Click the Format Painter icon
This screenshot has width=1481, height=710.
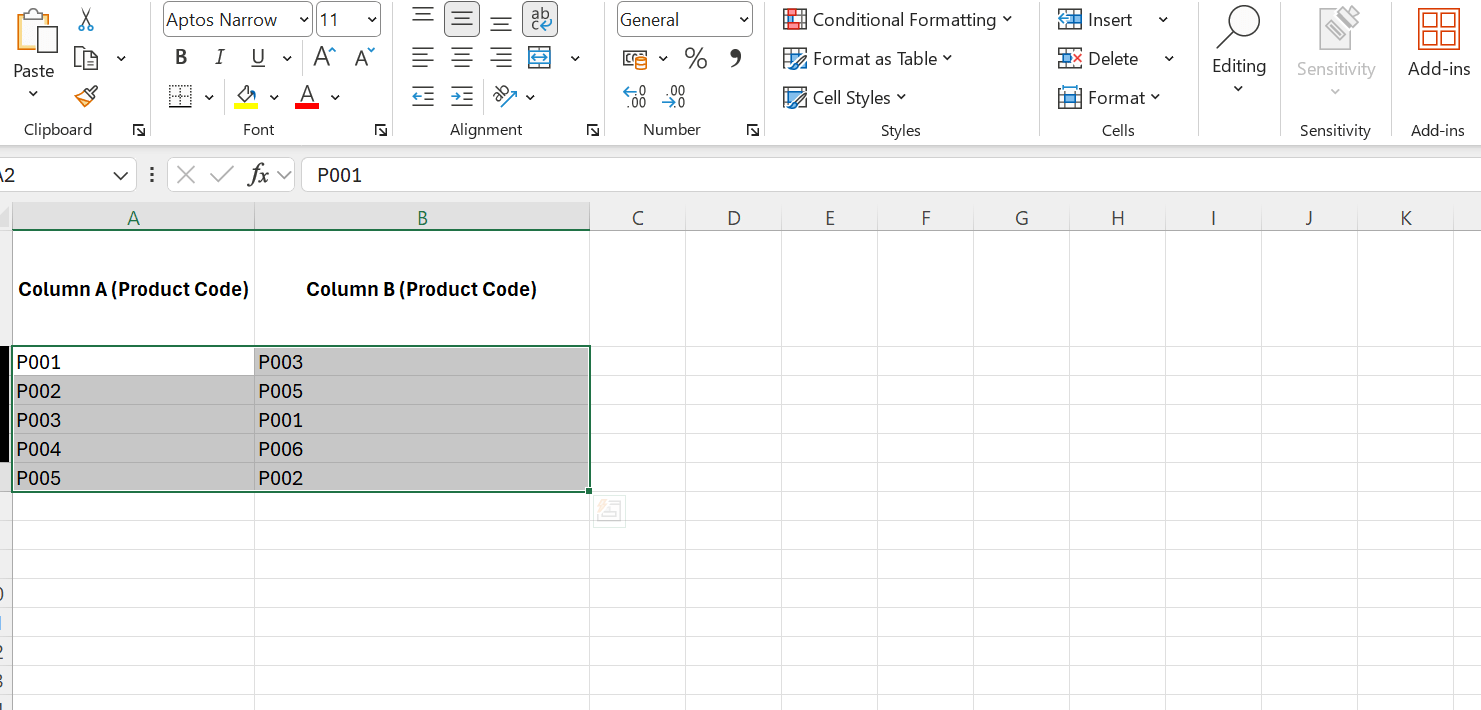click(85, 96)
